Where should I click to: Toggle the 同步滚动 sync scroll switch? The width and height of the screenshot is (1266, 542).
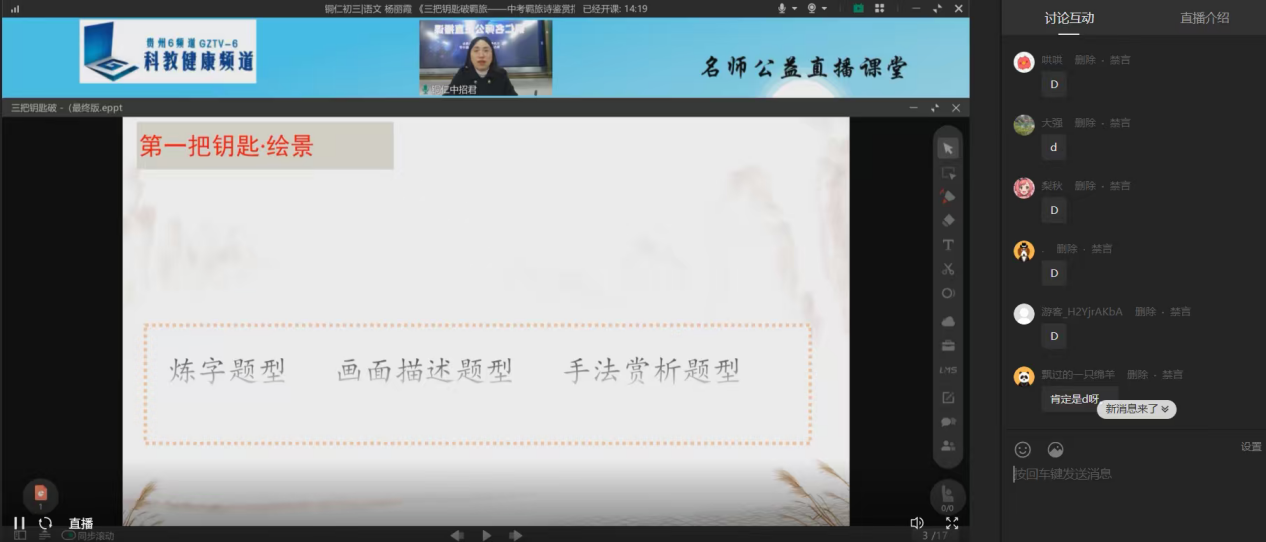70,536
